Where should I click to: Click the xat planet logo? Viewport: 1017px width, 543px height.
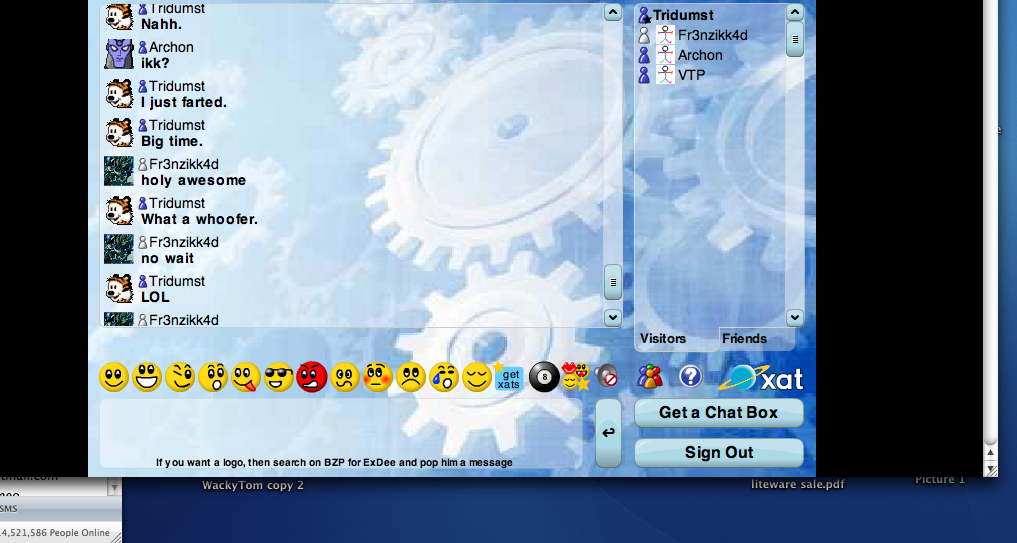(x=761, y=378)
